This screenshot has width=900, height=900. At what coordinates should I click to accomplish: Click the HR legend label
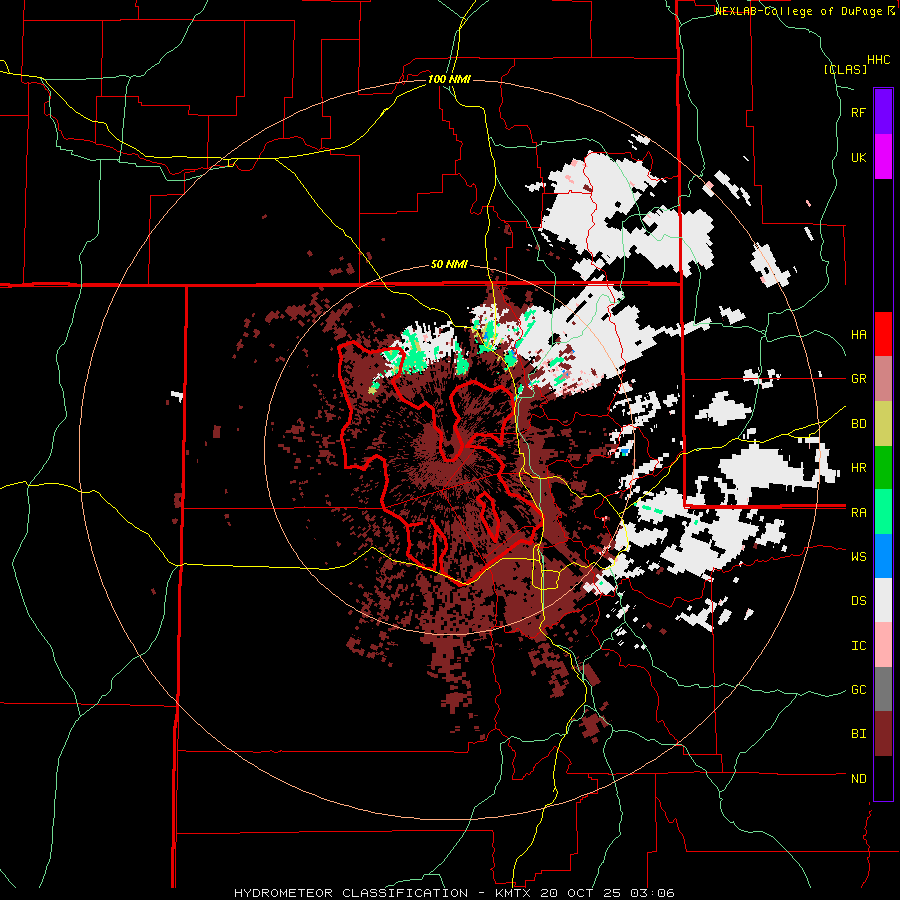(858, 468)
